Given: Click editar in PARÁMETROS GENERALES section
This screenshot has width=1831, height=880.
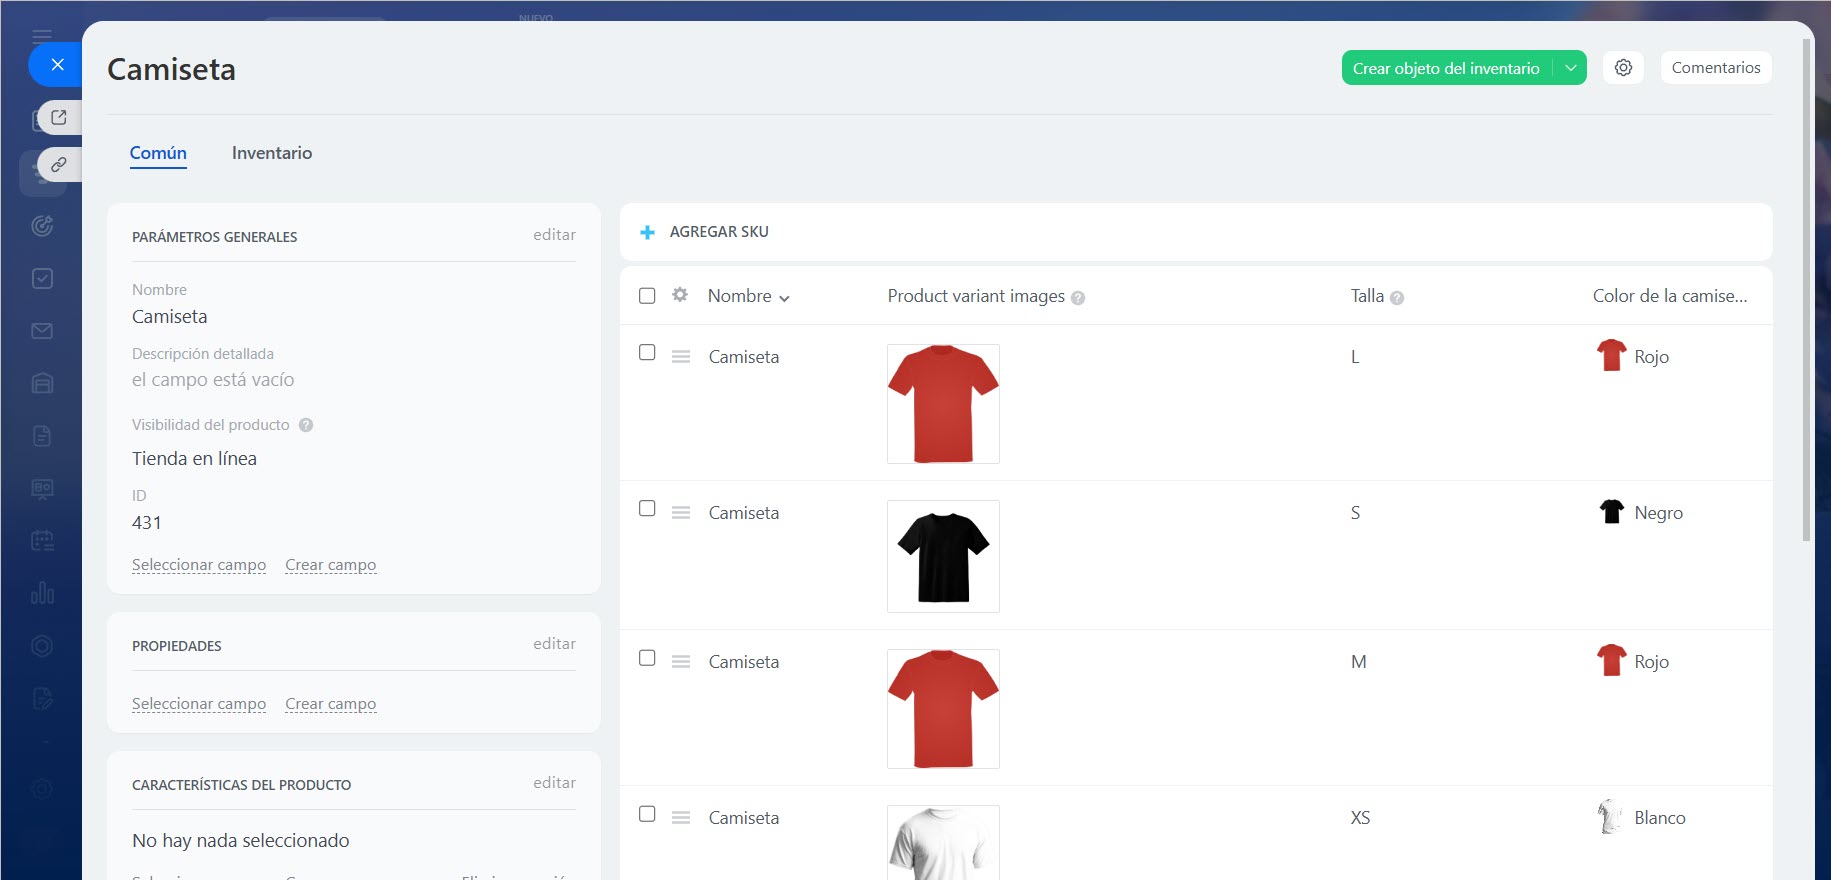Looking at the screenshot, I should [554, 235].
